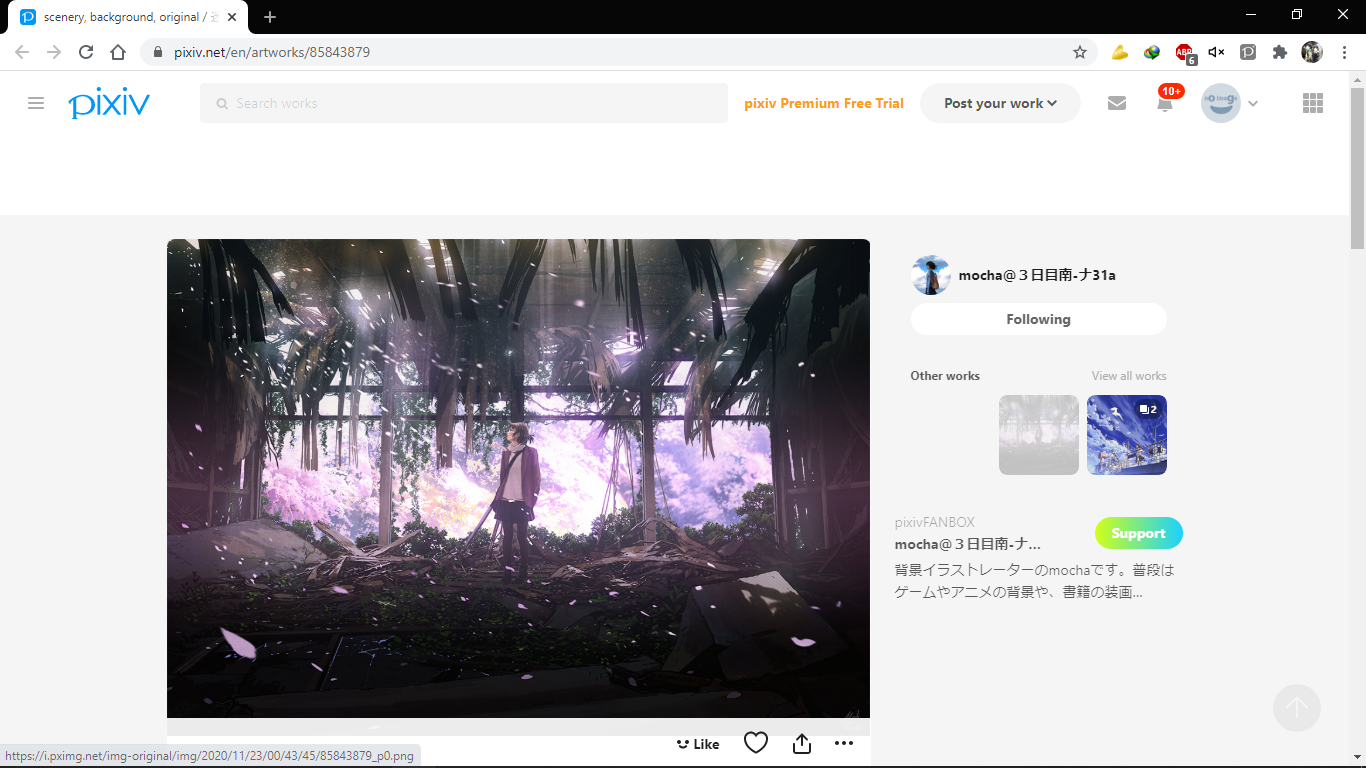This screenshot has height=768, width=1366.
Task: Open the grid view icon top right
Action: [x=1313, y=103]
